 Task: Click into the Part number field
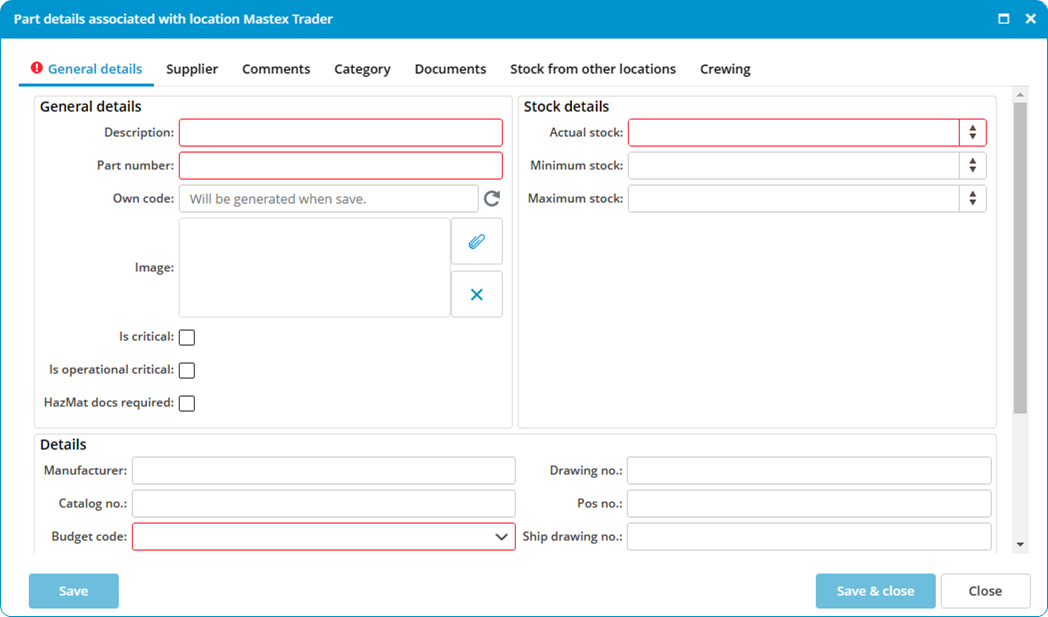tap(341, 165)
